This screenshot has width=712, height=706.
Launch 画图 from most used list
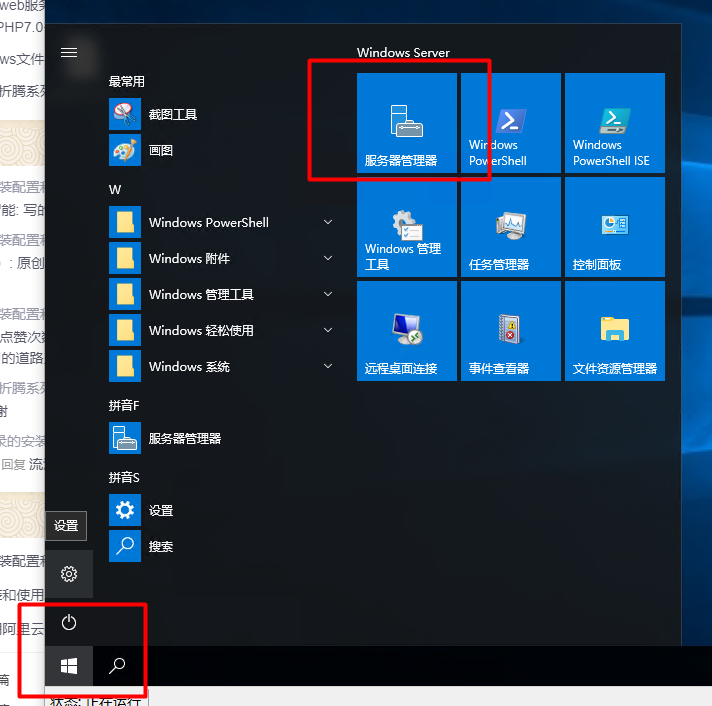[x=222, y=150]
